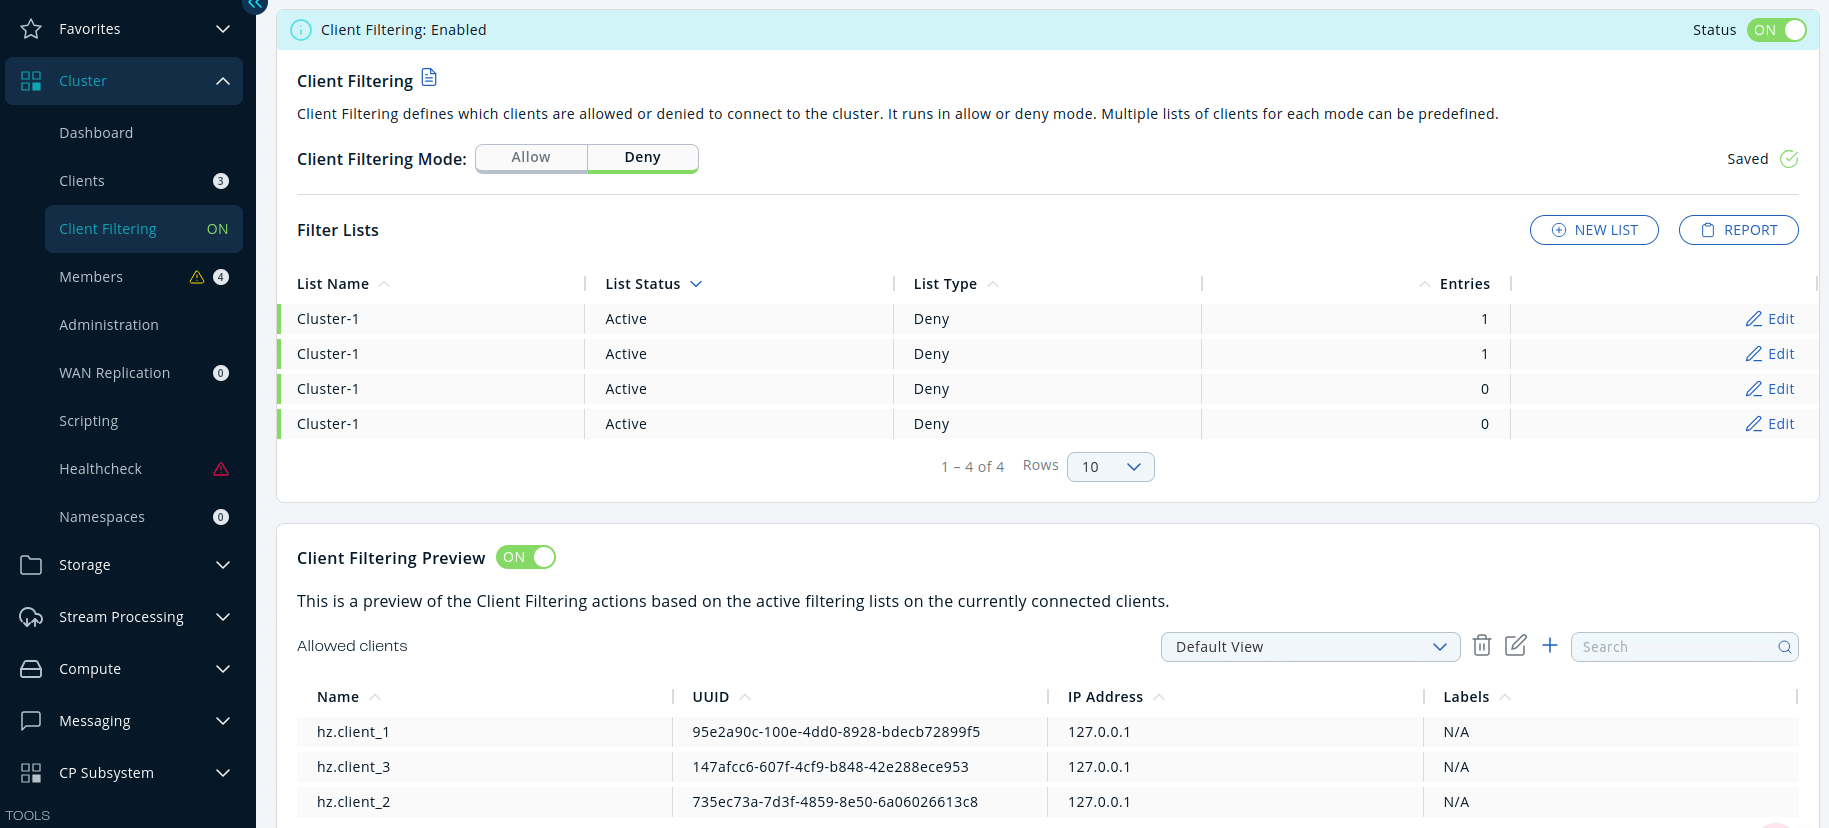
Task: Click the Search input field
Action: point(1673,647)
